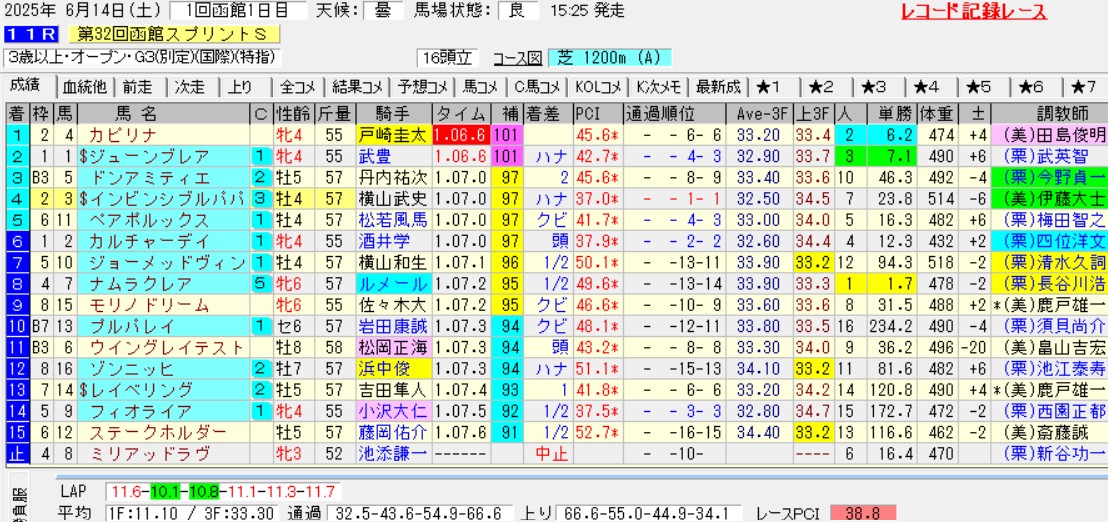Switch to the ★3 star tab
Screen dimensions: 1108x522
[x=876, y=86]
